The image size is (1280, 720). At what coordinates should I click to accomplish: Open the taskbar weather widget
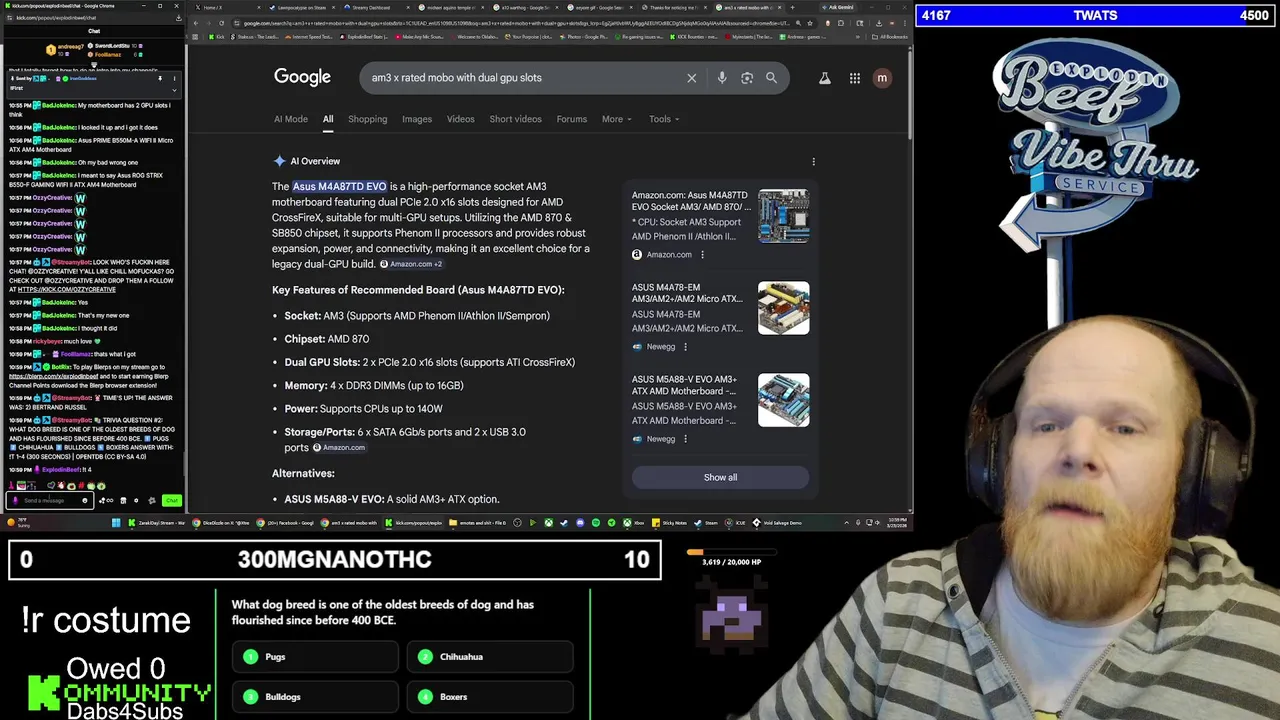point(18,522)
